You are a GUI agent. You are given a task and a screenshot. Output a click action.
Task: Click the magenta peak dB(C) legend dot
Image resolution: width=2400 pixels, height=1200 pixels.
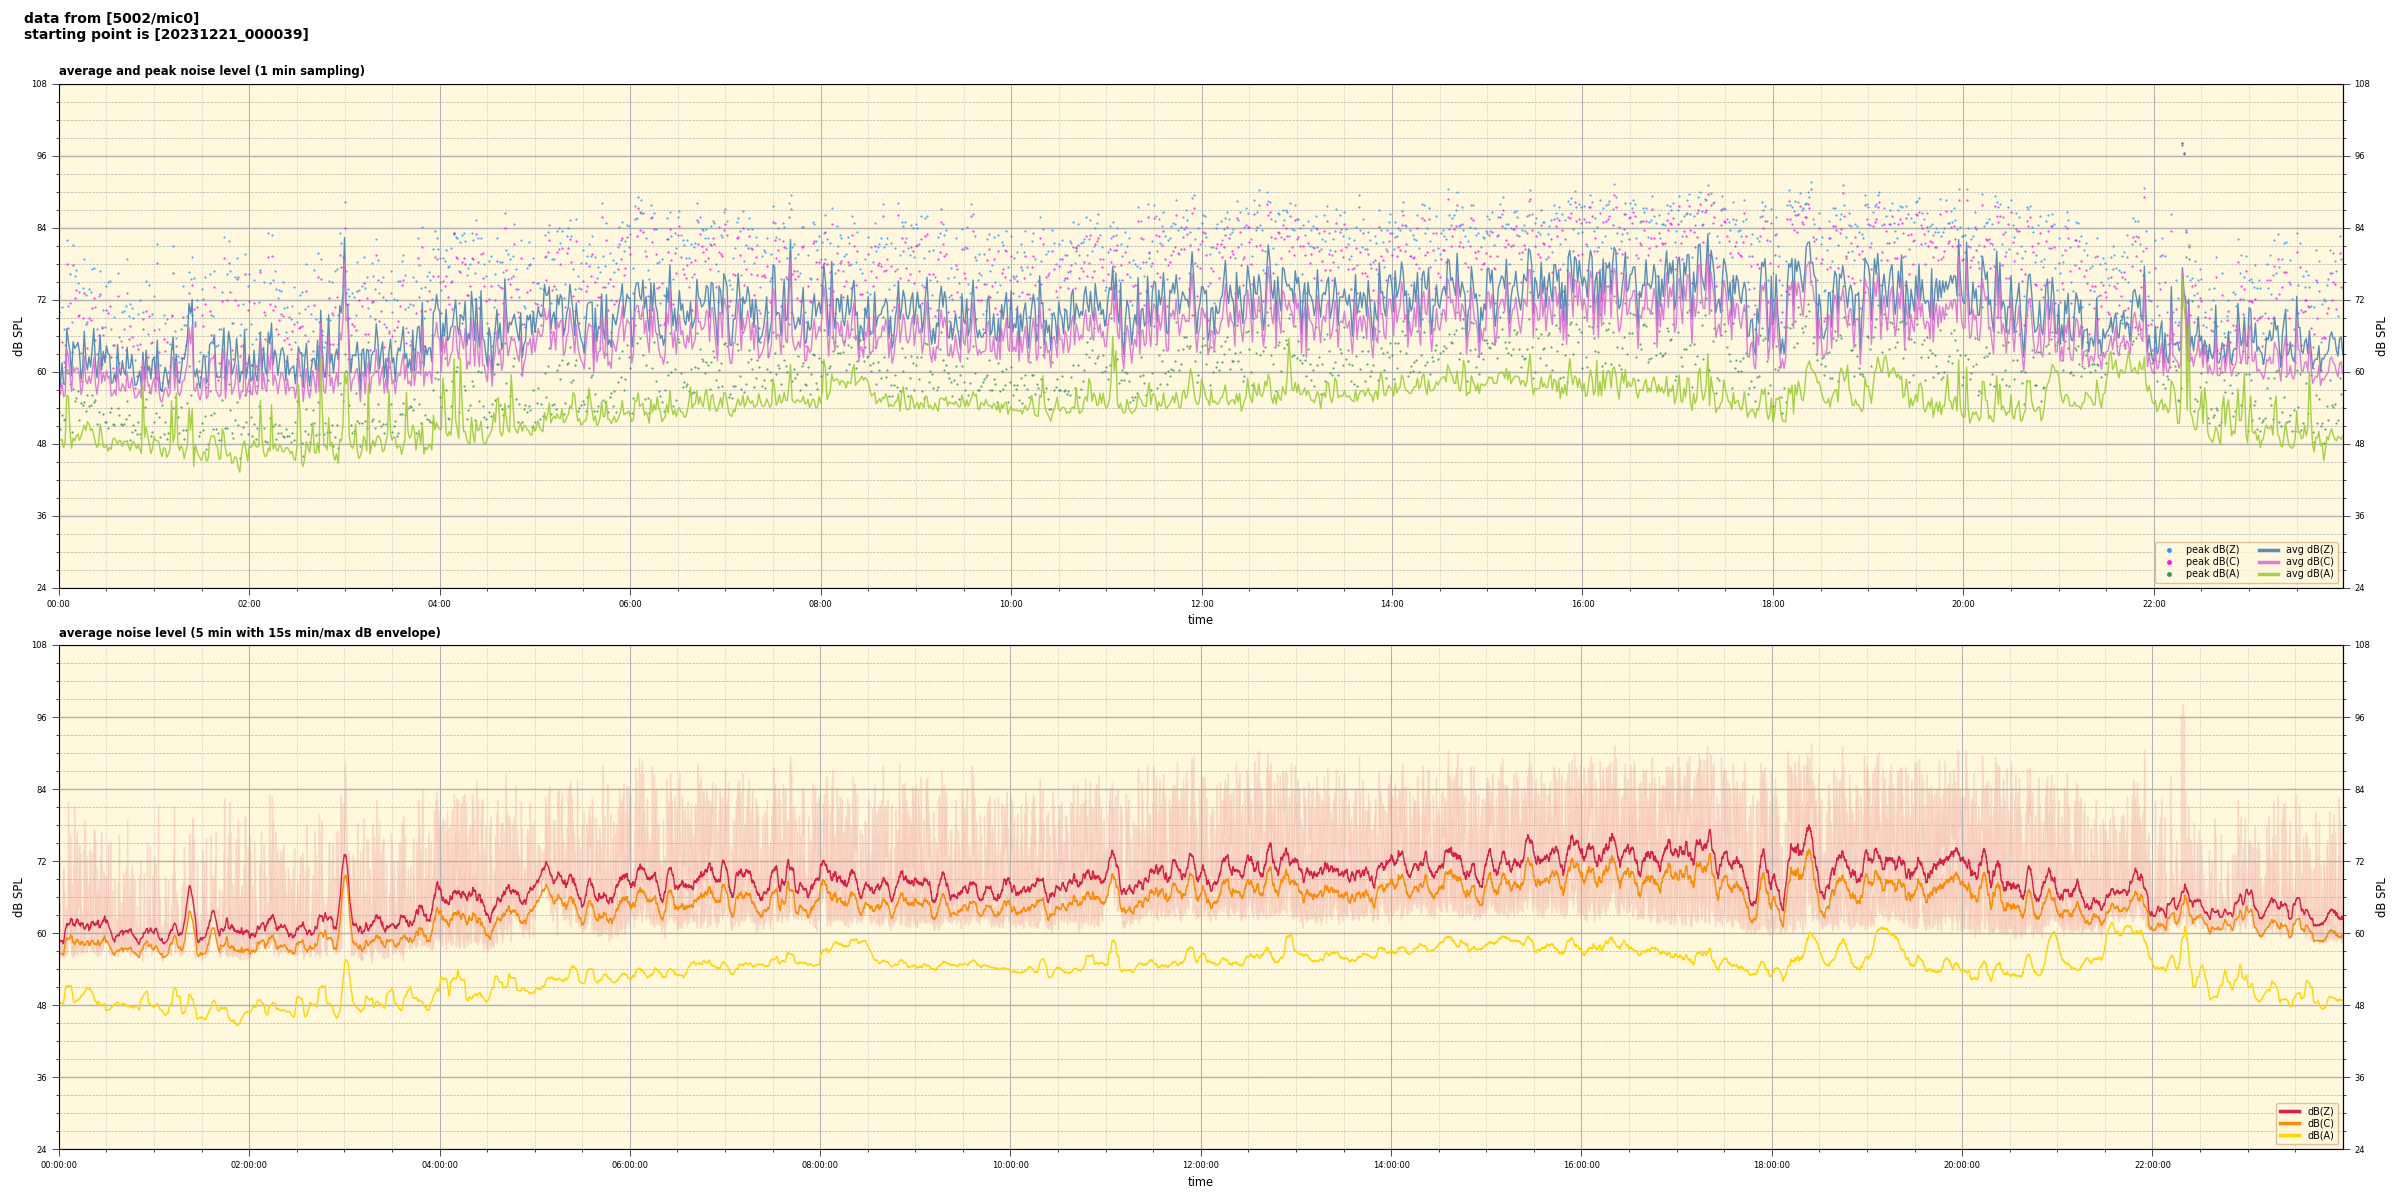(x=2168, y=562)
